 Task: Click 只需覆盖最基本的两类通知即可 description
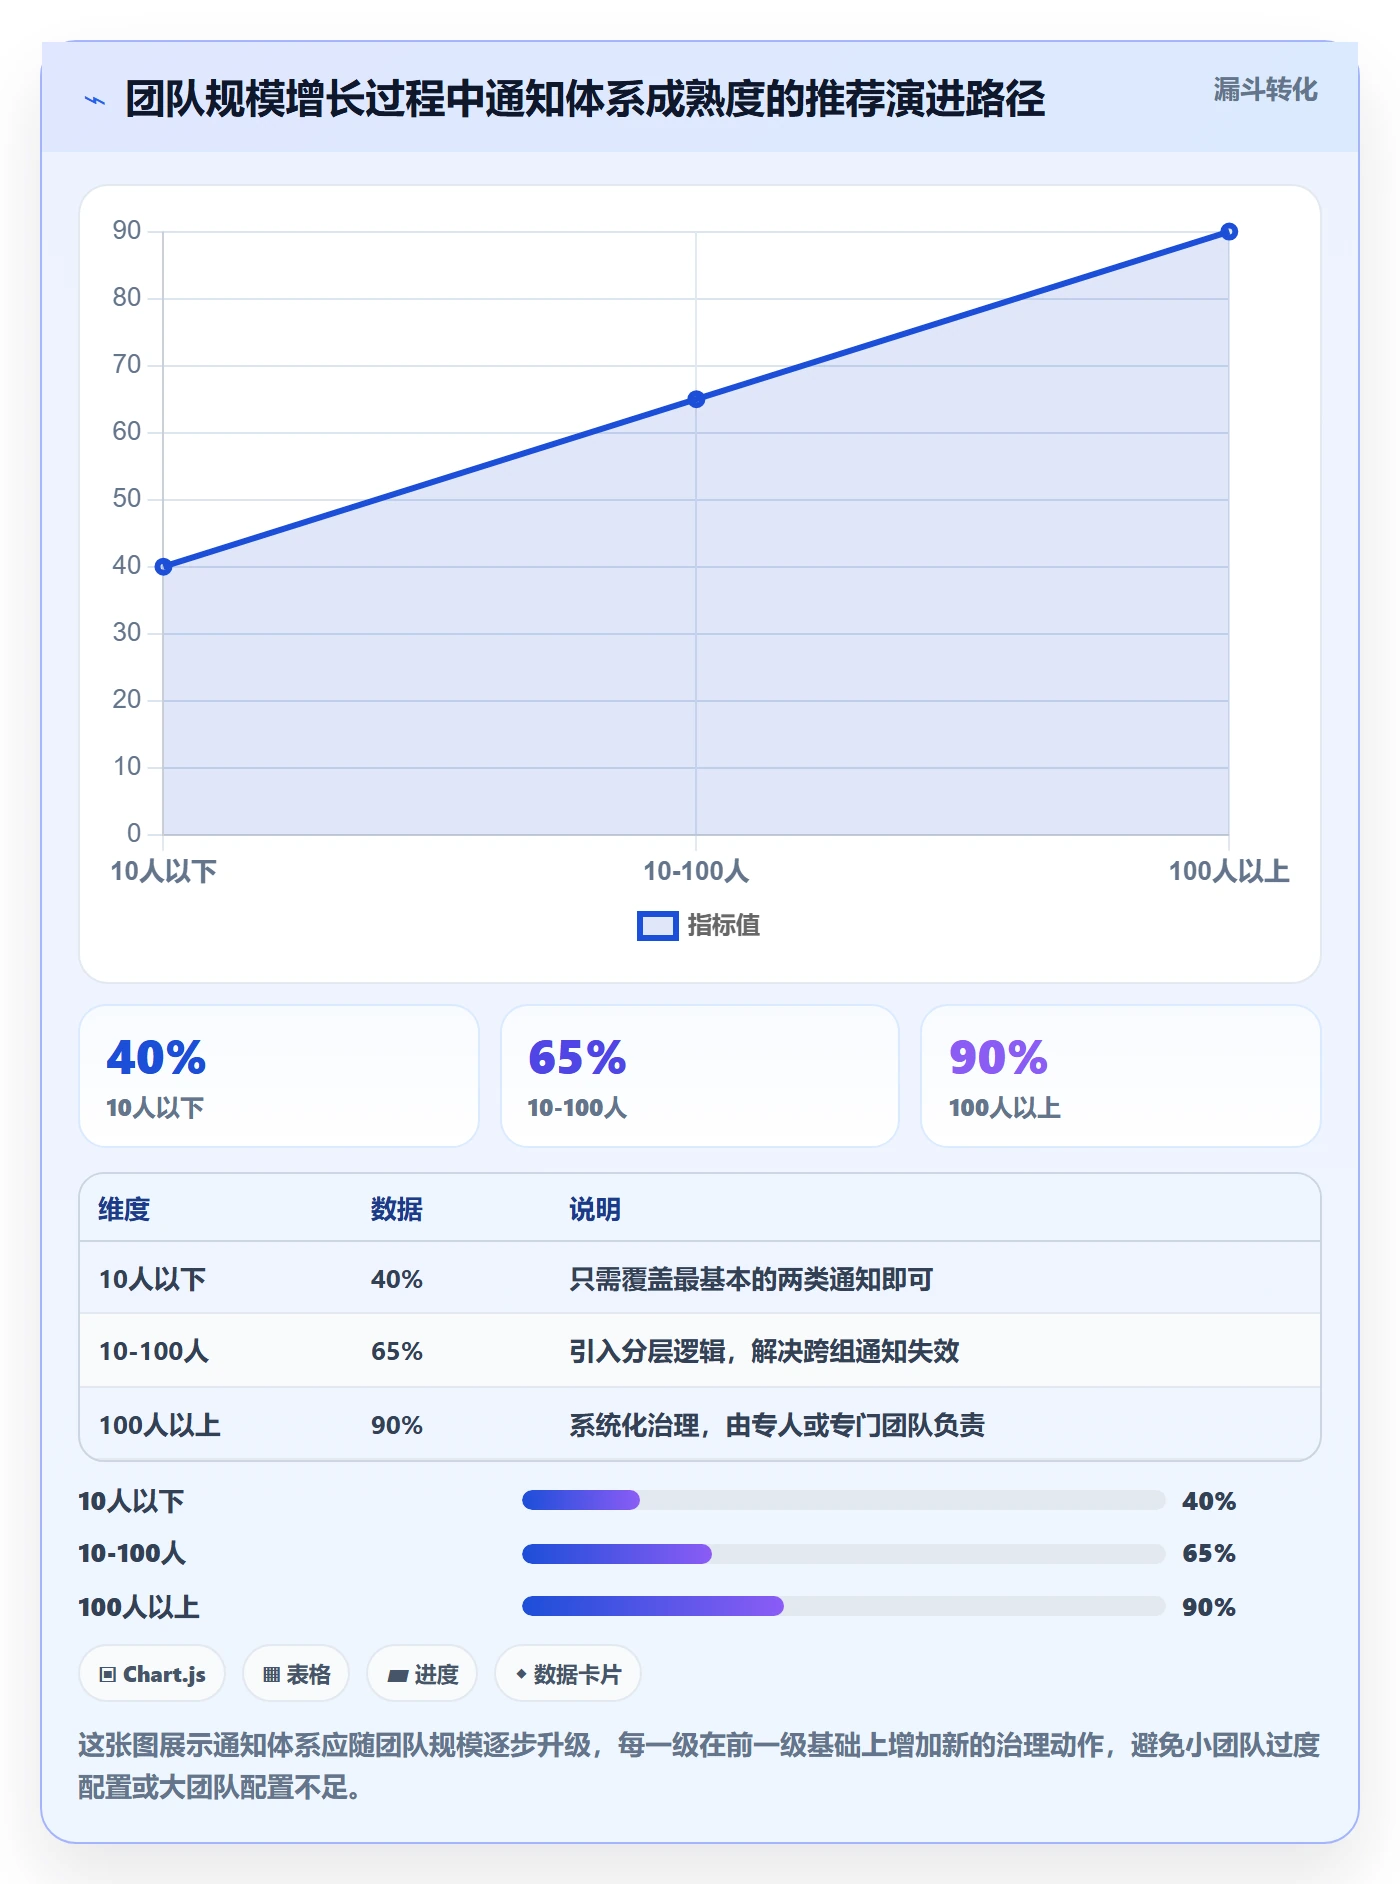[x=751, y=1279]
